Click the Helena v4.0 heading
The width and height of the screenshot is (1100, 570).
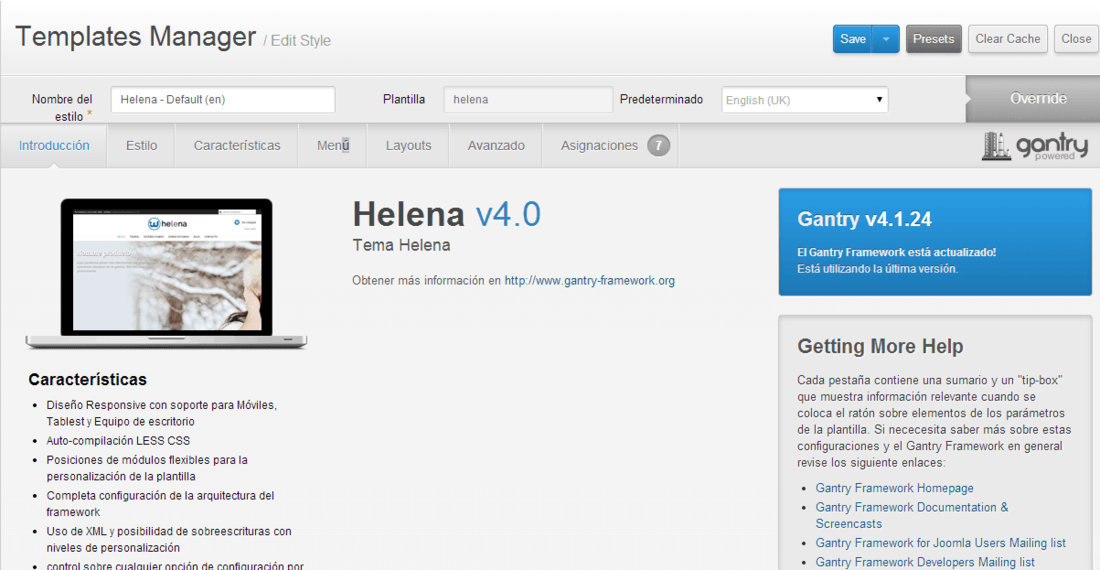coord(447,214)
